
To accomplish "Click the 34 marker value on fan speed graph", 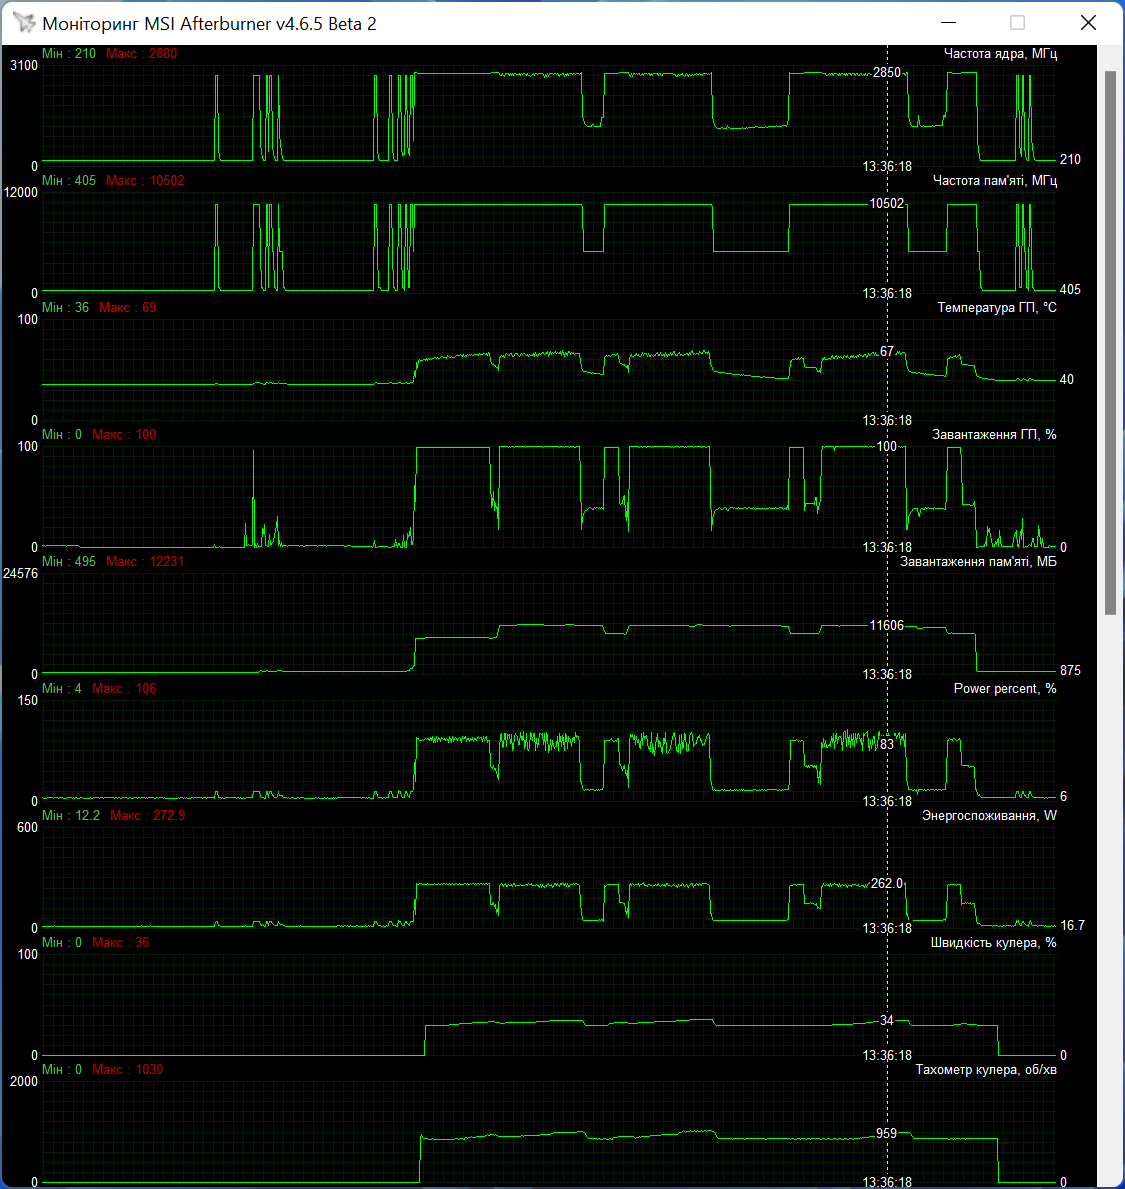I will [x=886, y=1021].
